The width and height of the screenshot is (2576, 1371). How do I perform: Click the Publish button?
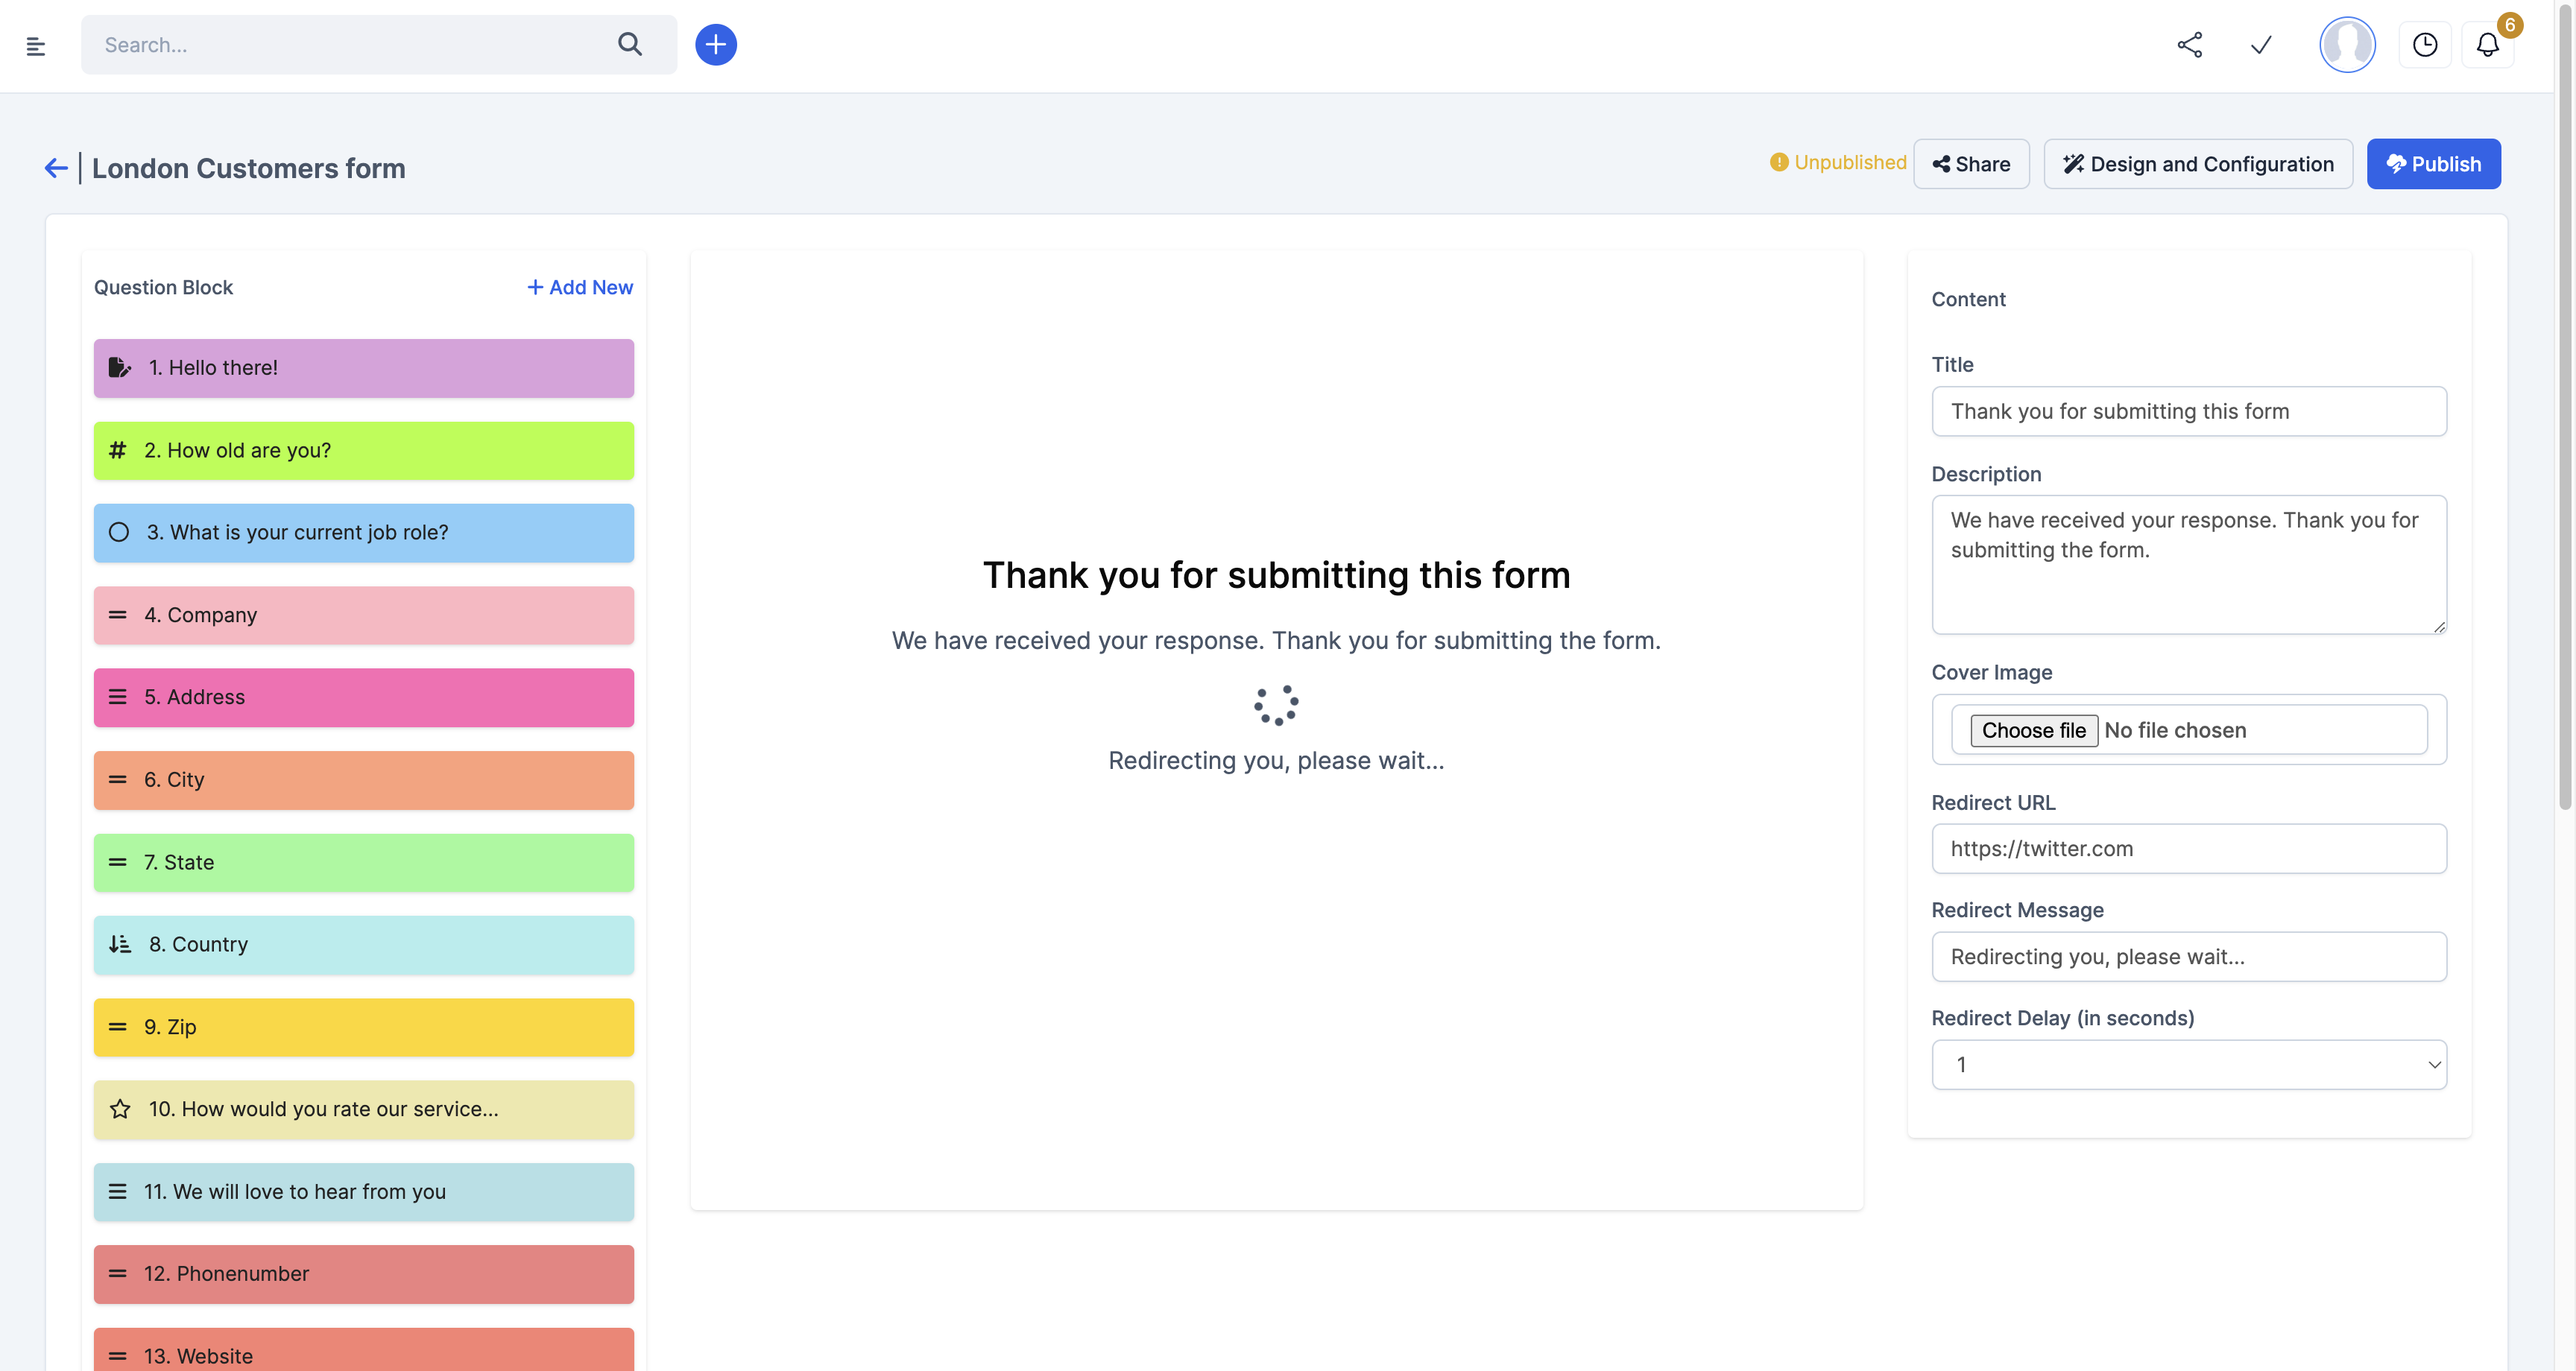point(2432,164)
